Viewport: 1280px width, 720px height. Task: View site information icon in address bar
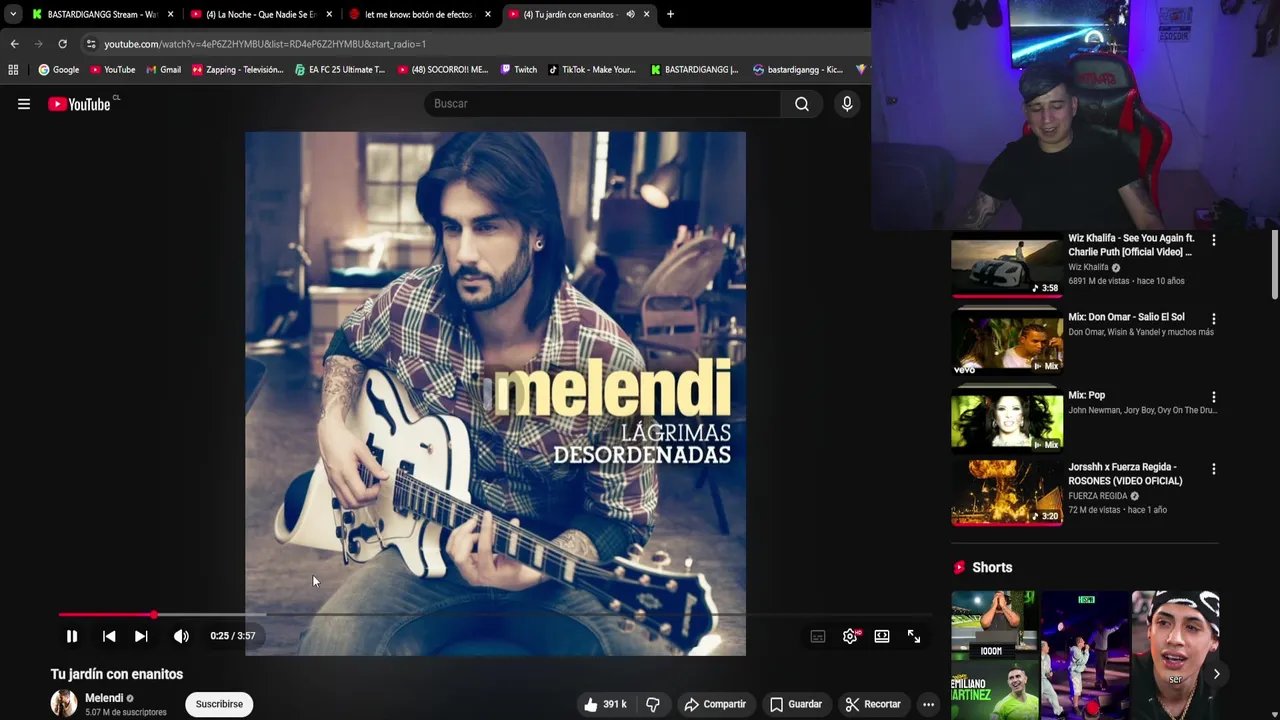[x=91, y=44]
